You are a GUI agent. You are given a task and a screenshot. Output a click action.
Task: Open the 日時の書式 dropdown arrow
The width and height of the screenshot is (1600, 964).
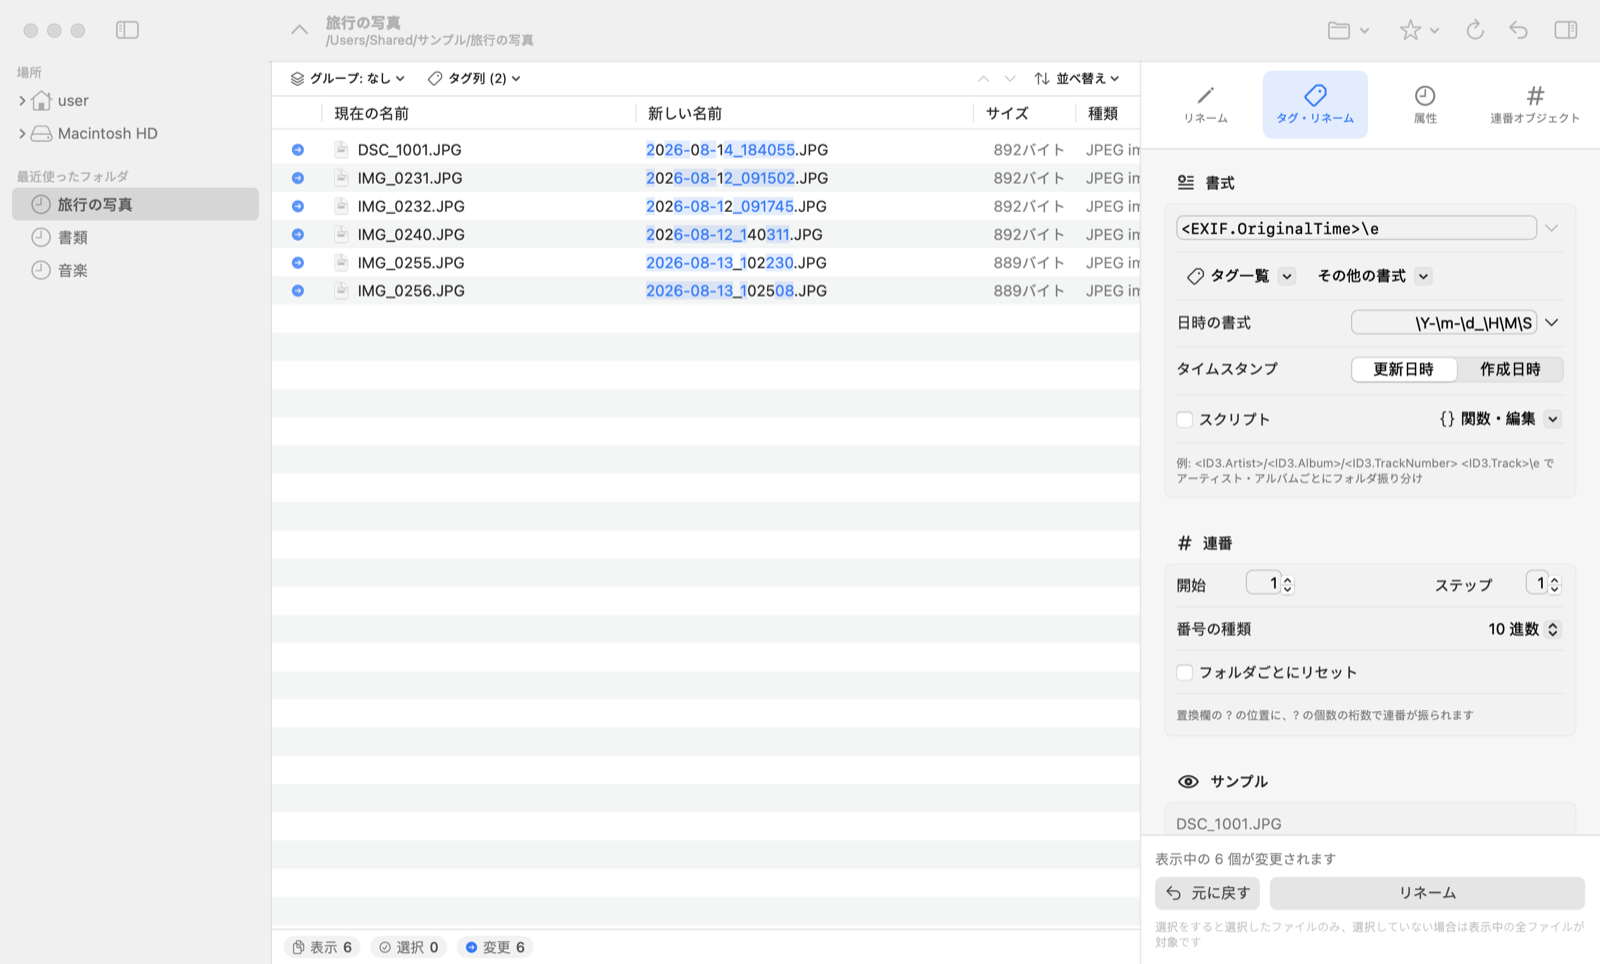(x=1552, y=323)
